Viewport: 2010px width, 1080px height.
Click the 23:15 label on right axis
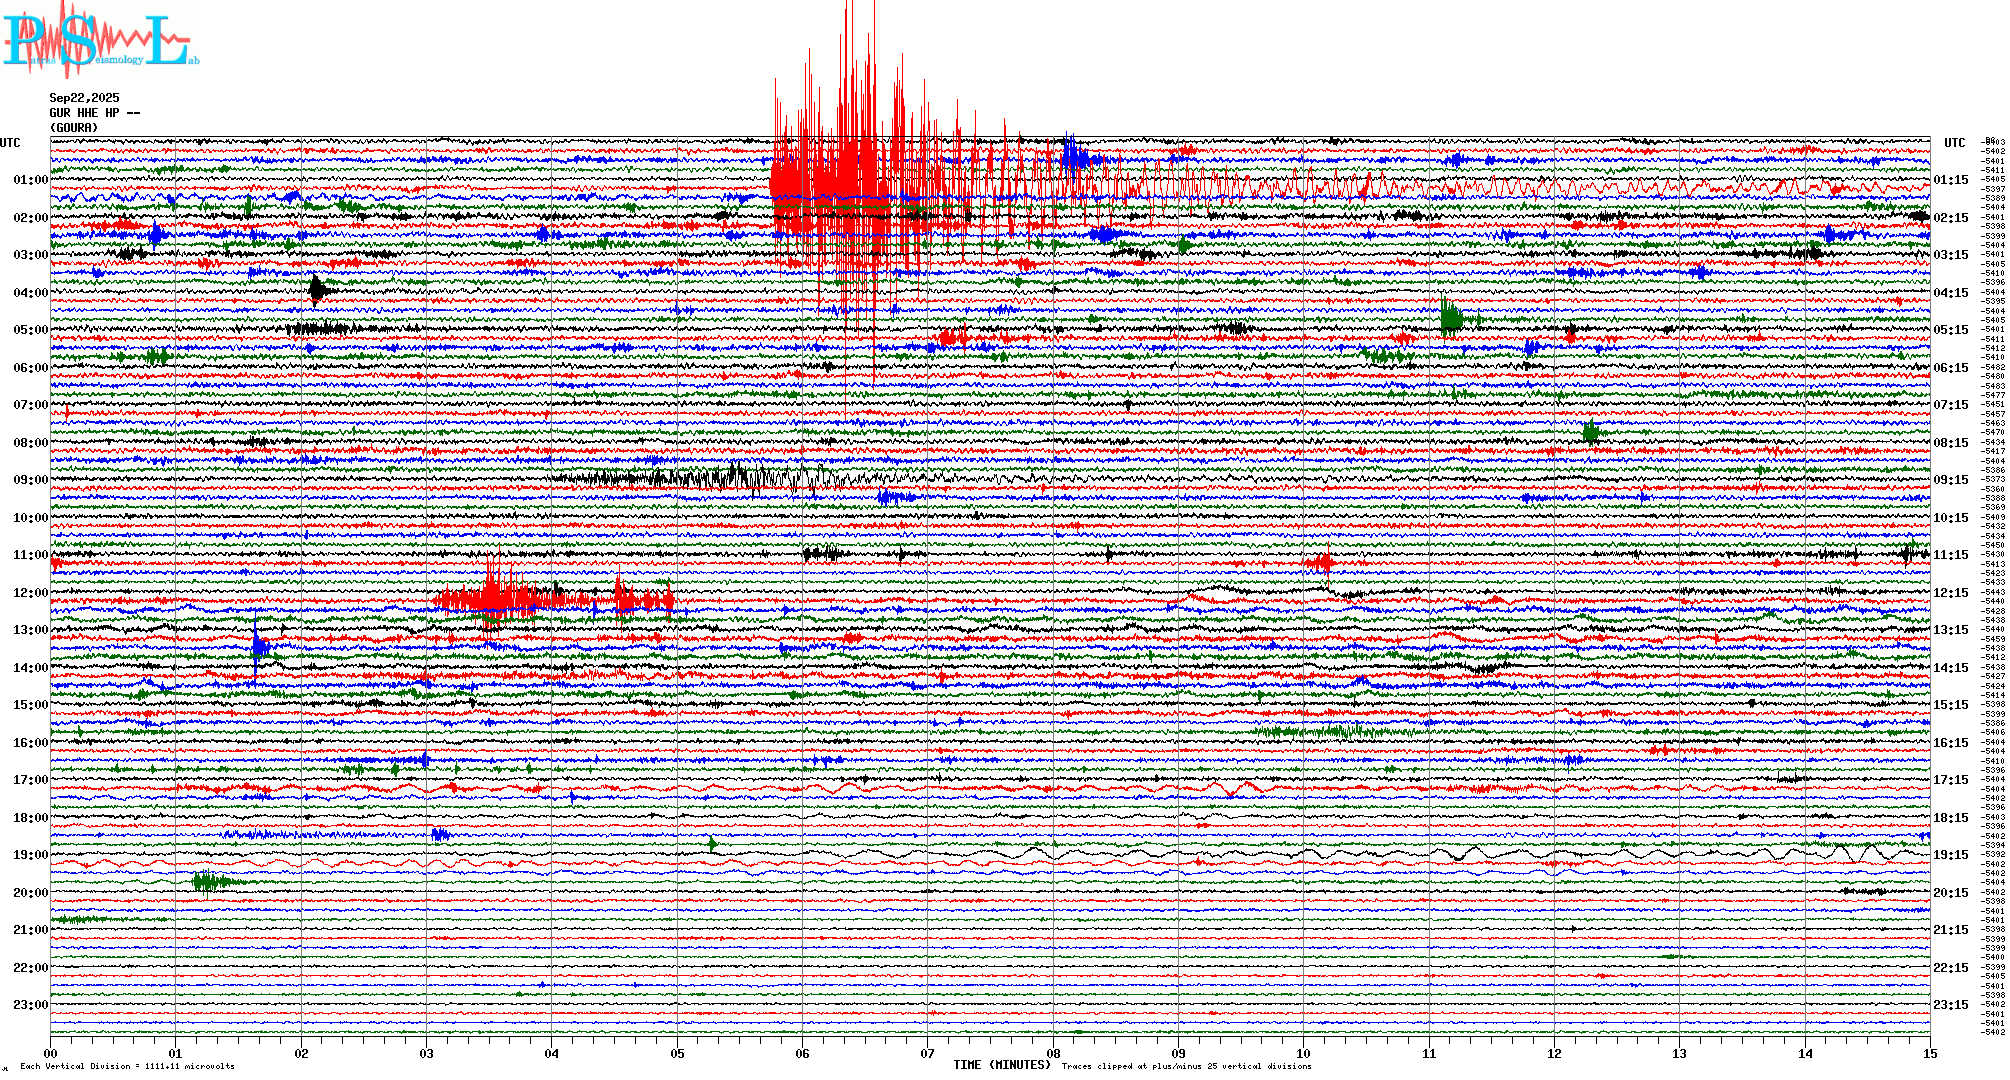1951,1005
